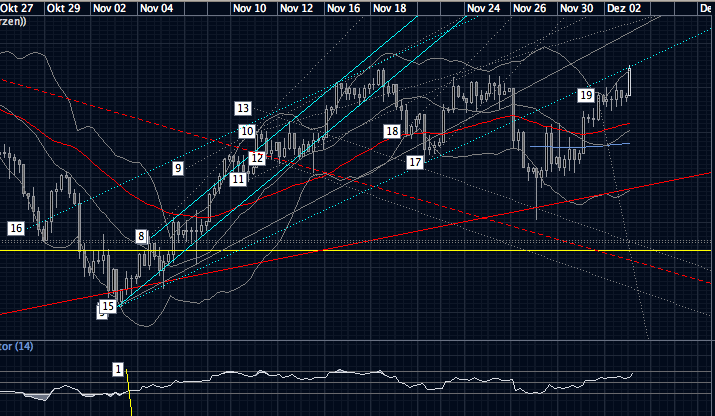Select the Nov 04 axis date
This screenshot has height=416, width=715.
click(x=156, y=8)
